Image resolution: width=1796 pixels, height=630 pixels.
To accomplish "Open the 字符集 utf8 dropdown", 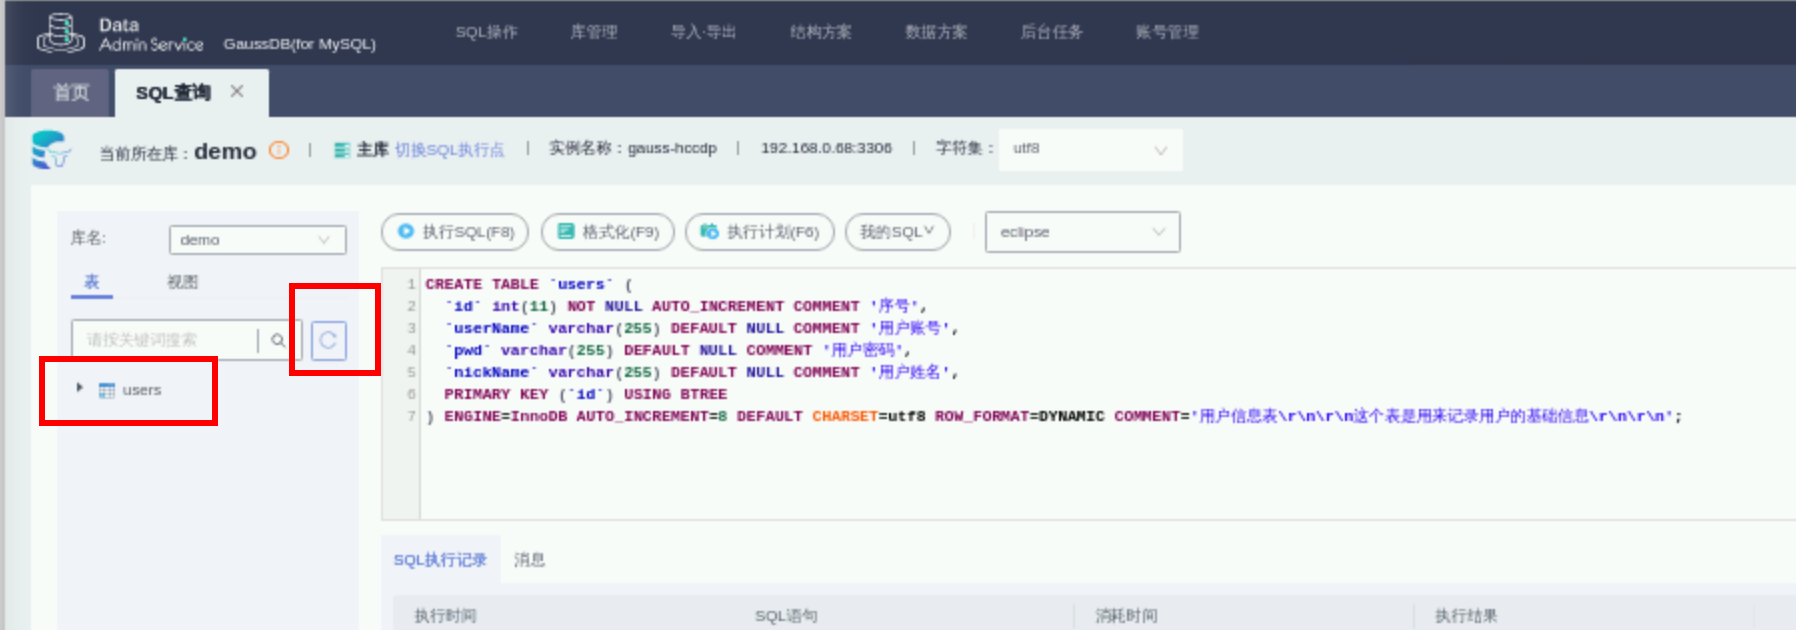I will (x=1090, y=149).
